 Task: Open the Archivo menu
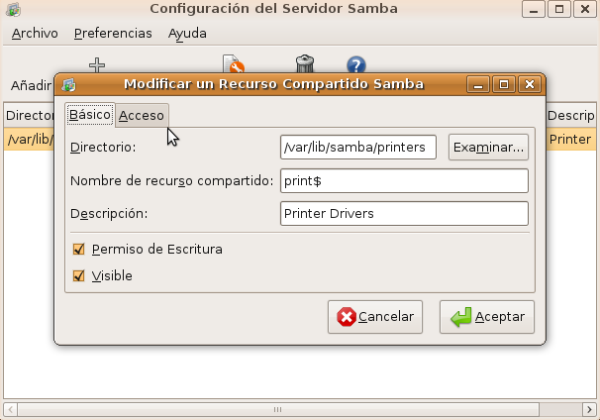point(35,33)
